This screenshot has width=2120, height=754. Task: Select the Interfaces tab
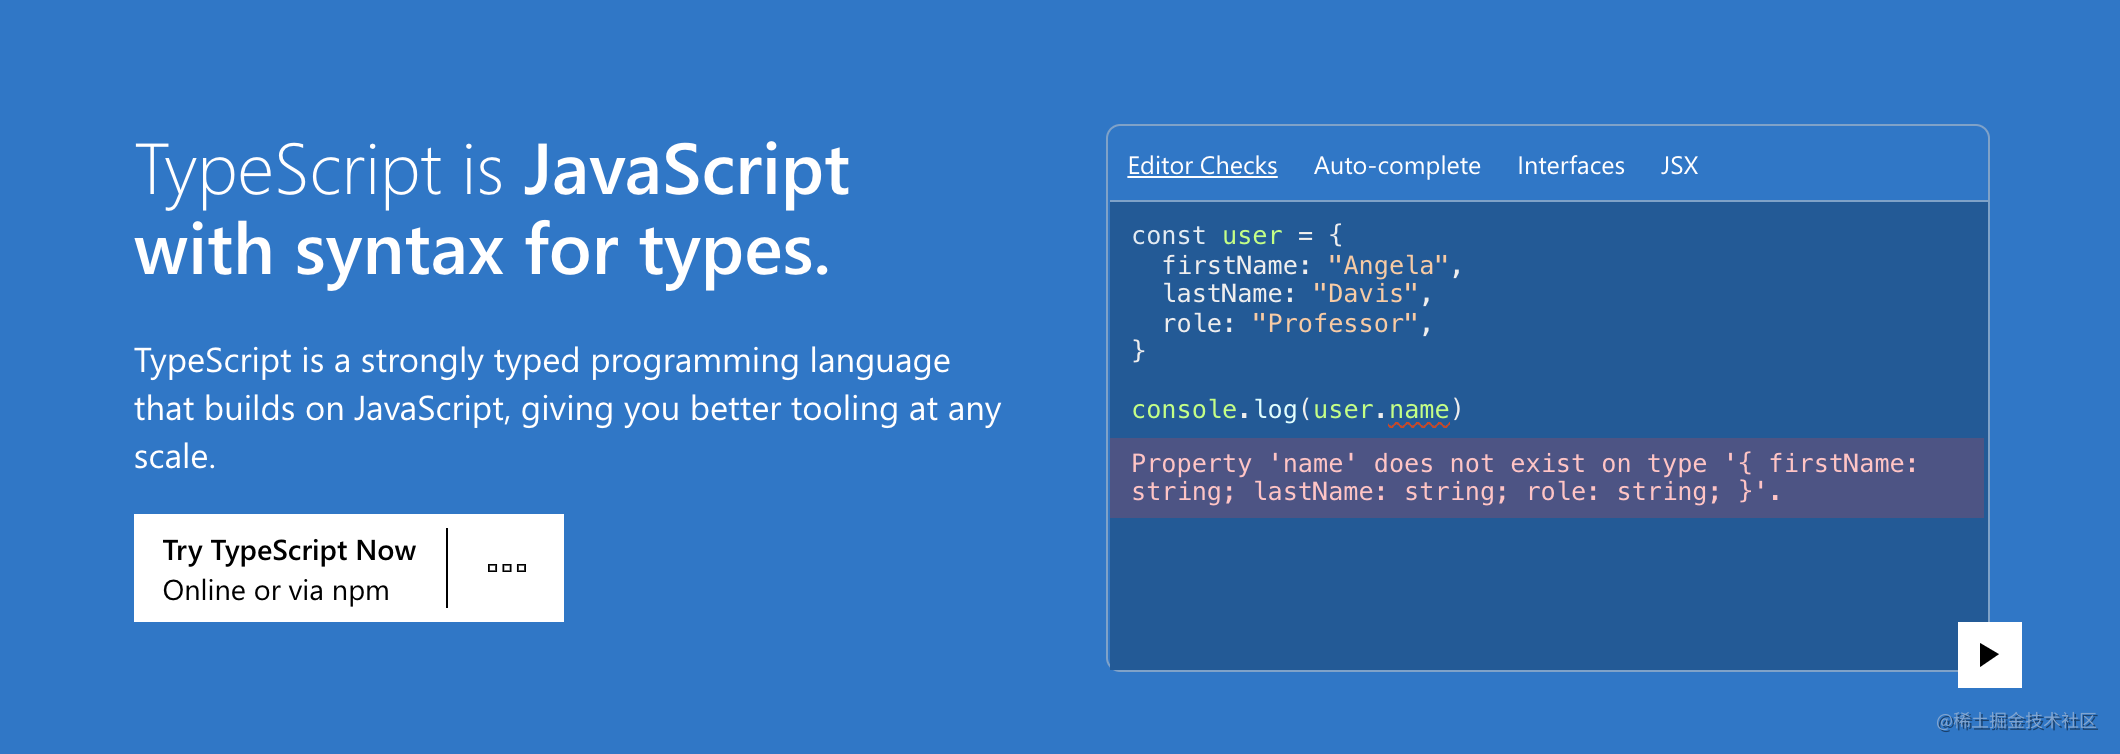[x=1570, y=166]
